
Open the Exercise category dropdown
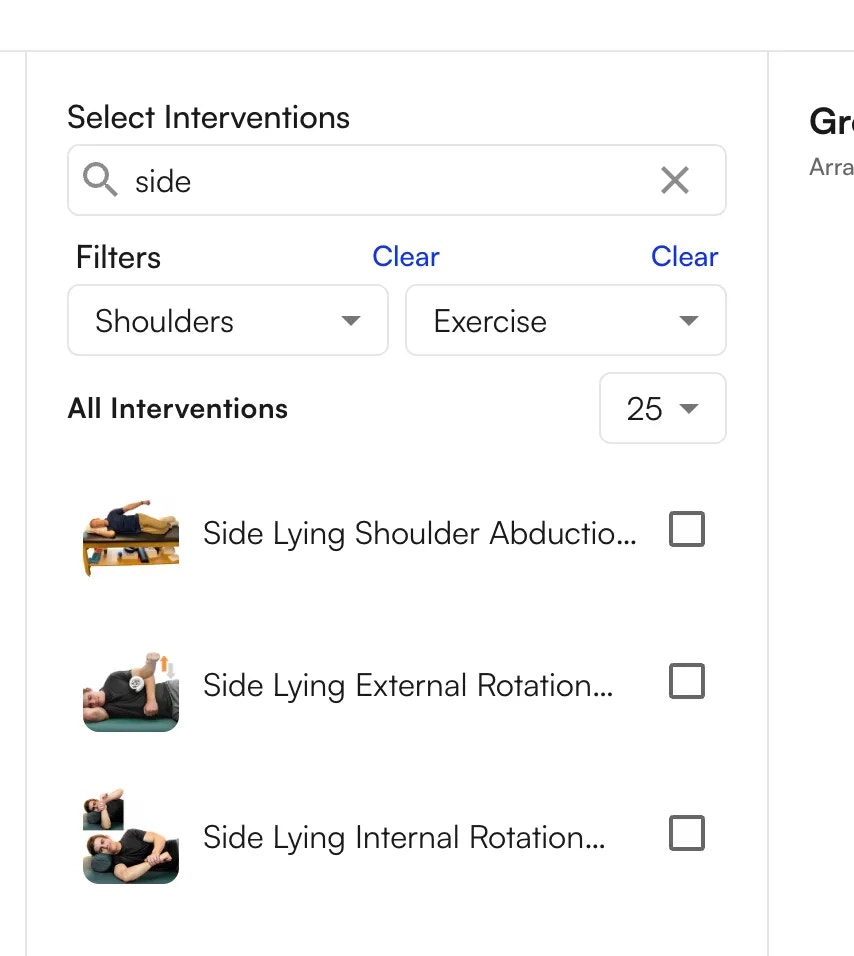565,321
